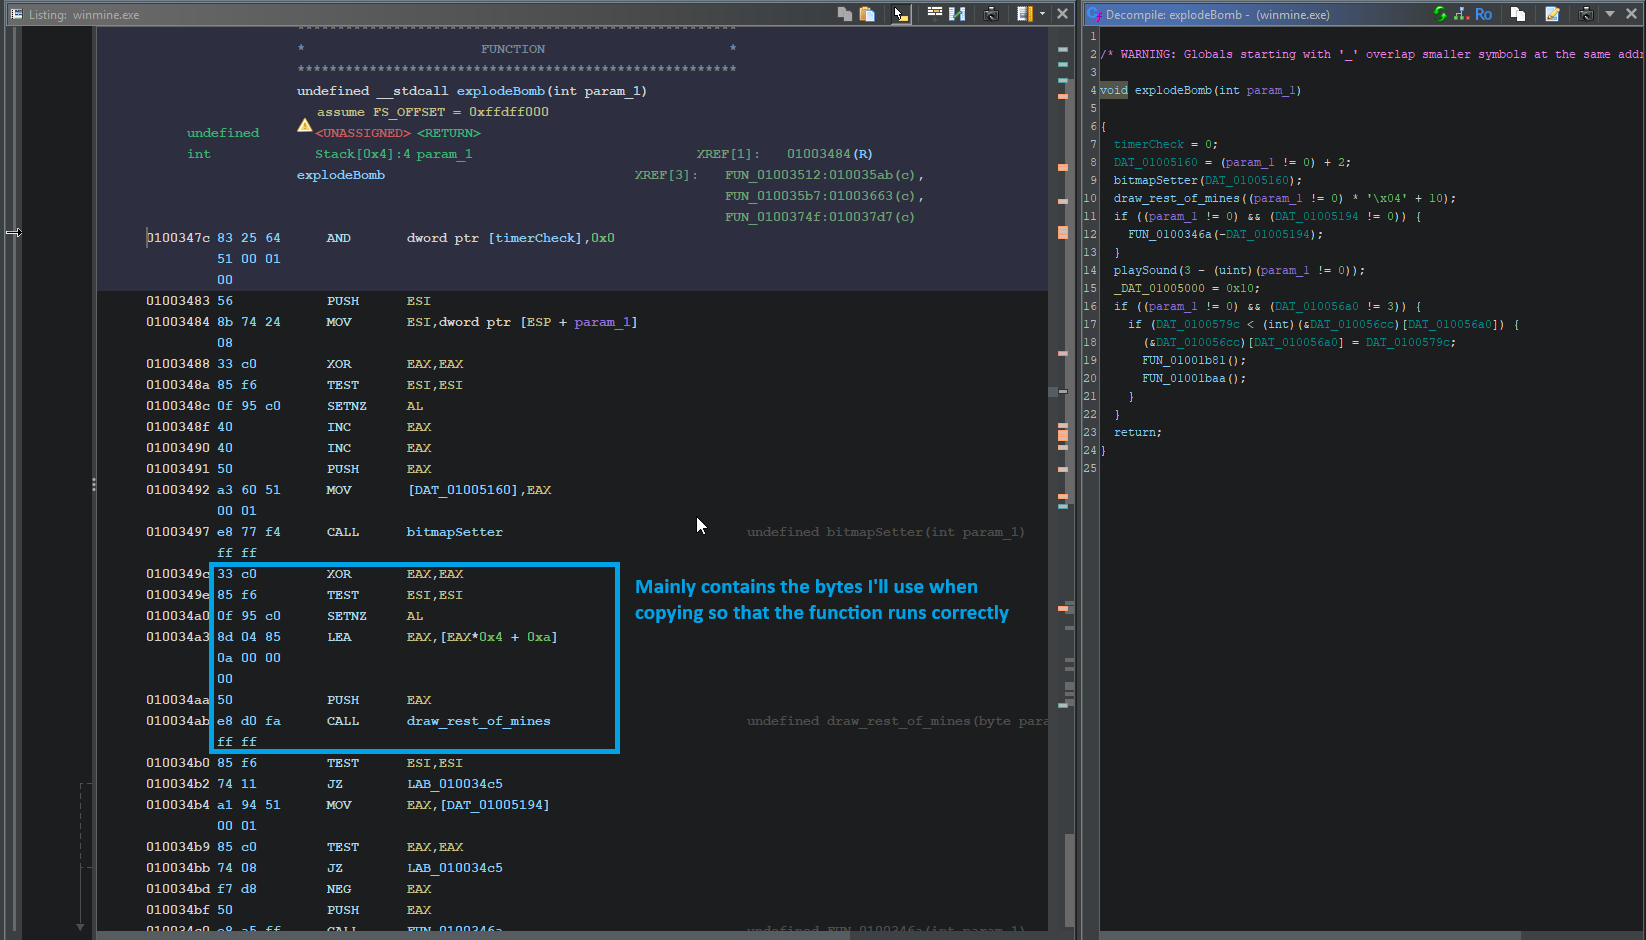This screenshot has width=1646, height=940.
Task: Click the XREF FUN_01003512:010035ab(c) reference
Action: 819,175
